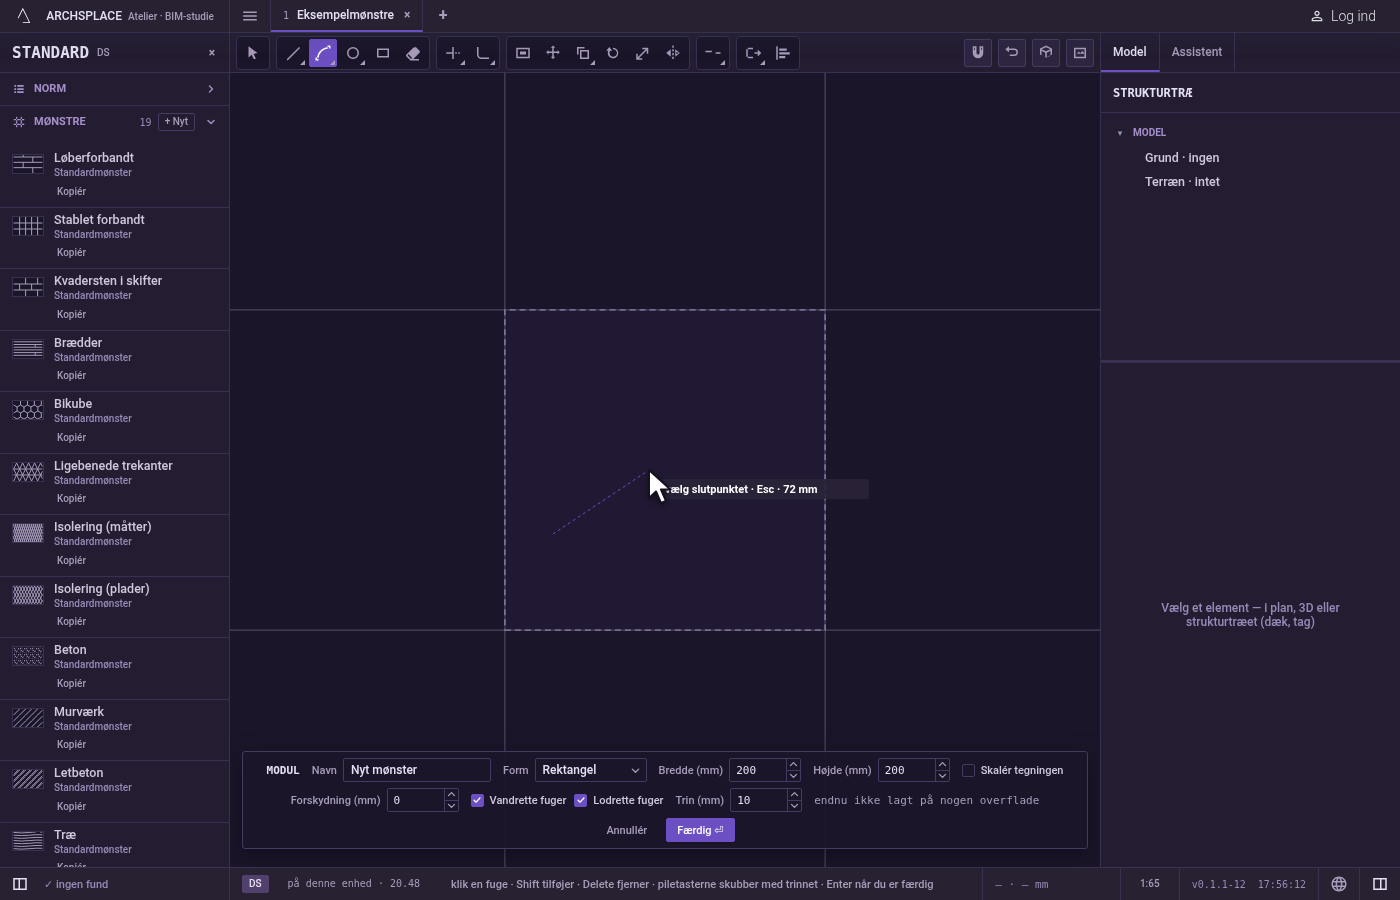Click the rotate tool in the toolbar
Image resolution: width=1400 pixels, height=900 pixels.
pos(613,53)
